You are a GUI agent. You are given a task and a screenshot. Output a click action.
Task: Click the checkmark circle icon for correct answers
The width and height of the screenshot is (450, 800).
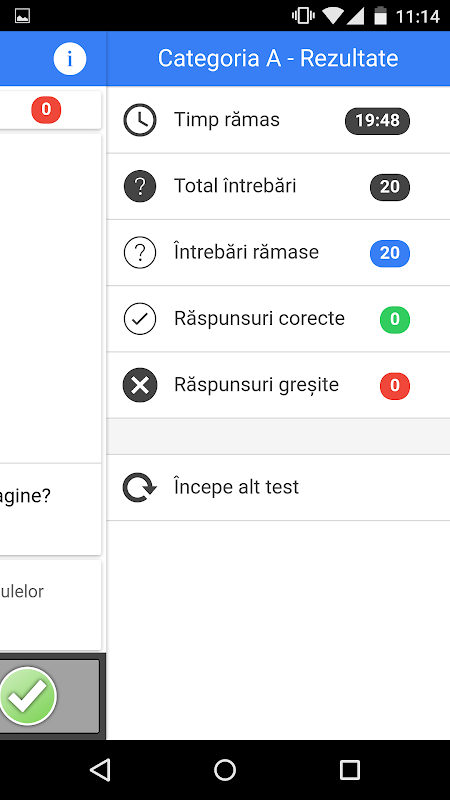[140, 319]
